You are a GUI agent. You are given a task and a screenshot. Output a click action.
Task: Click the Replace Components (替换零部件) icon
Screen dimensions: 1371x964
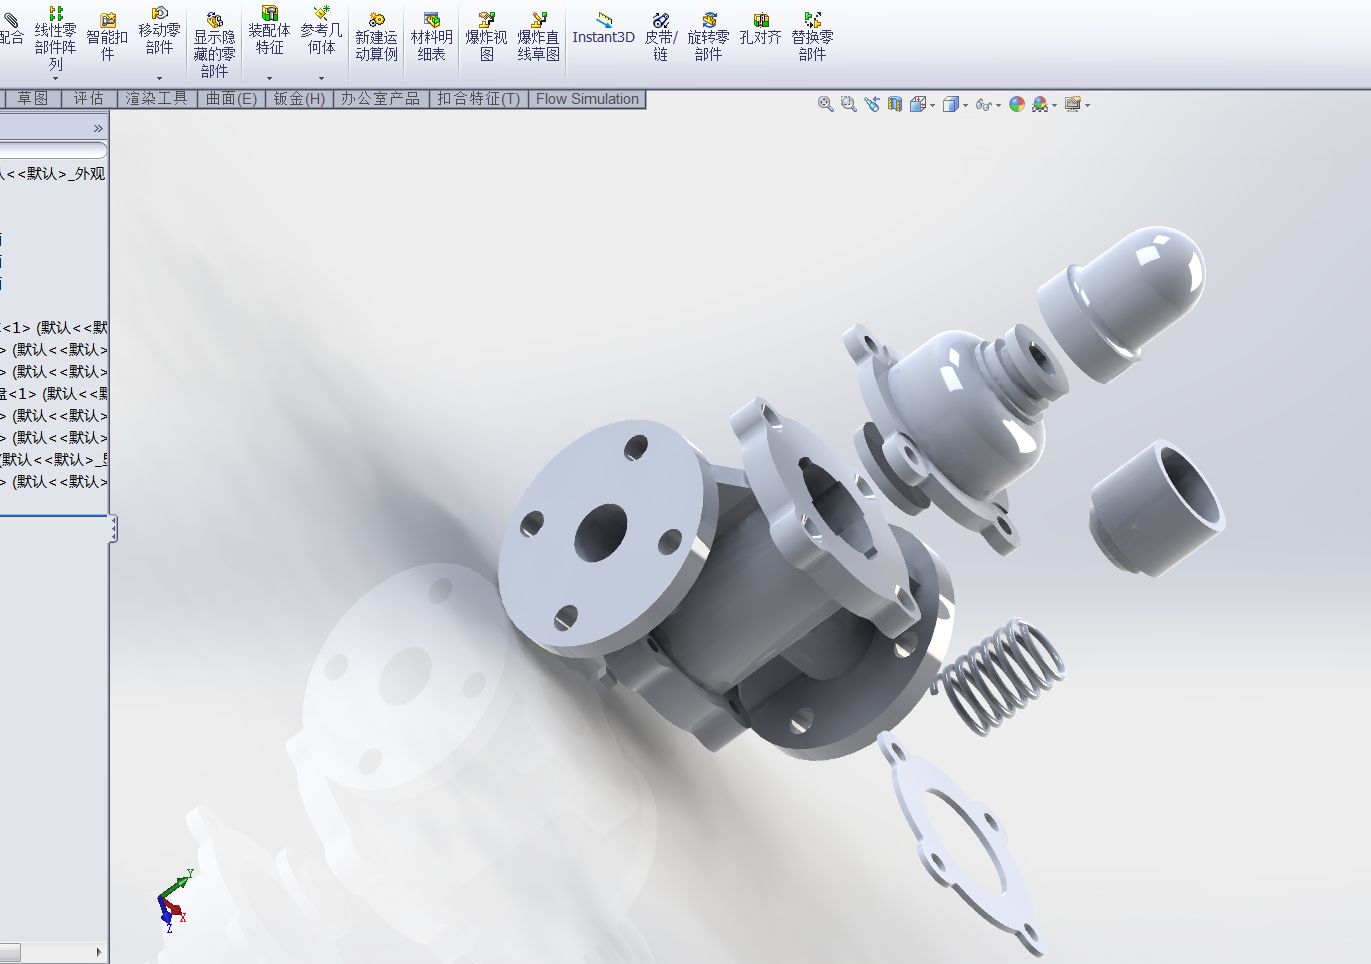pyautogui.click(x=812, y=36)
